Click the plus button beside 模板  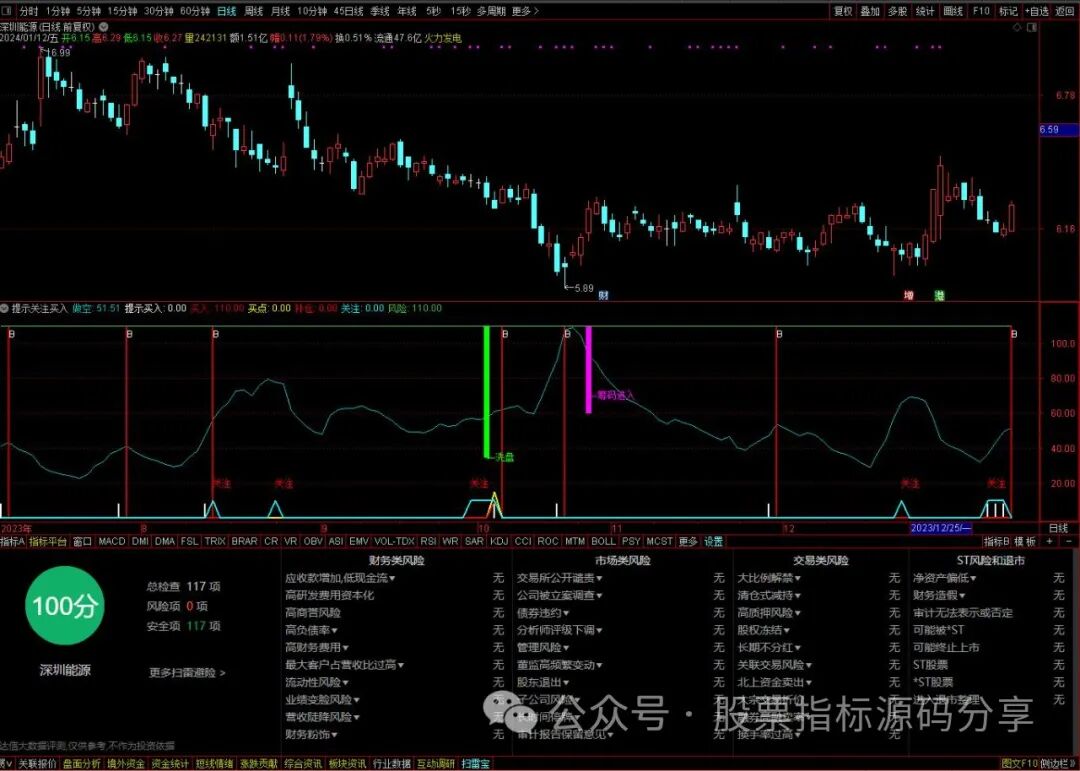click(1049, 542)
